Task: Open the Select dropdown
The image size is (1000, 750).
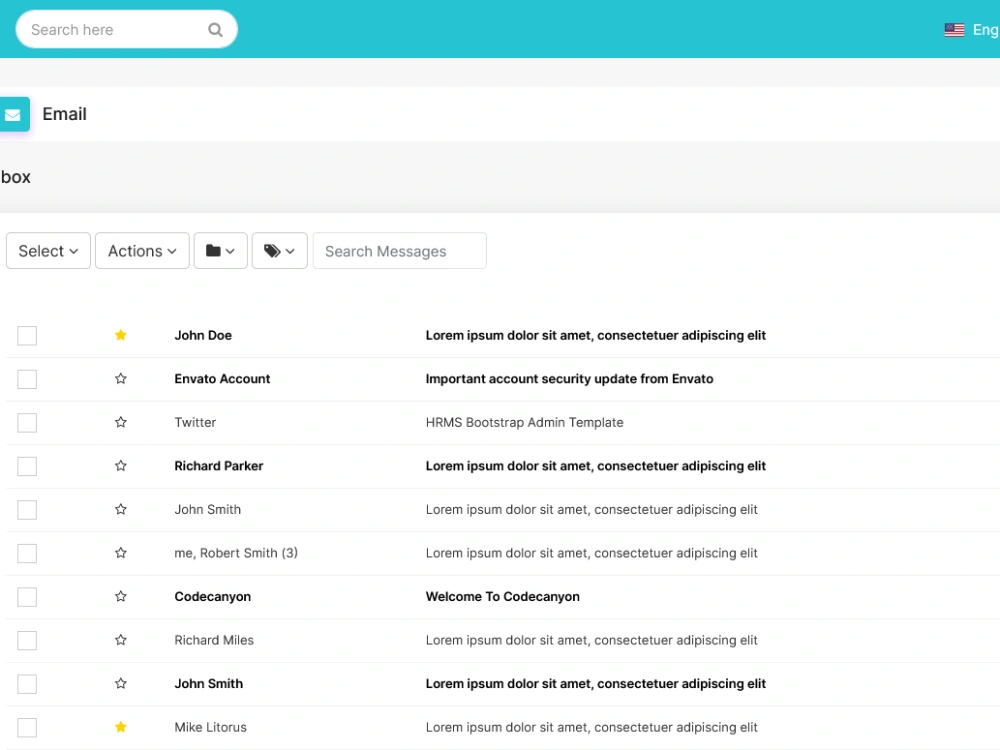Action: 48,251
